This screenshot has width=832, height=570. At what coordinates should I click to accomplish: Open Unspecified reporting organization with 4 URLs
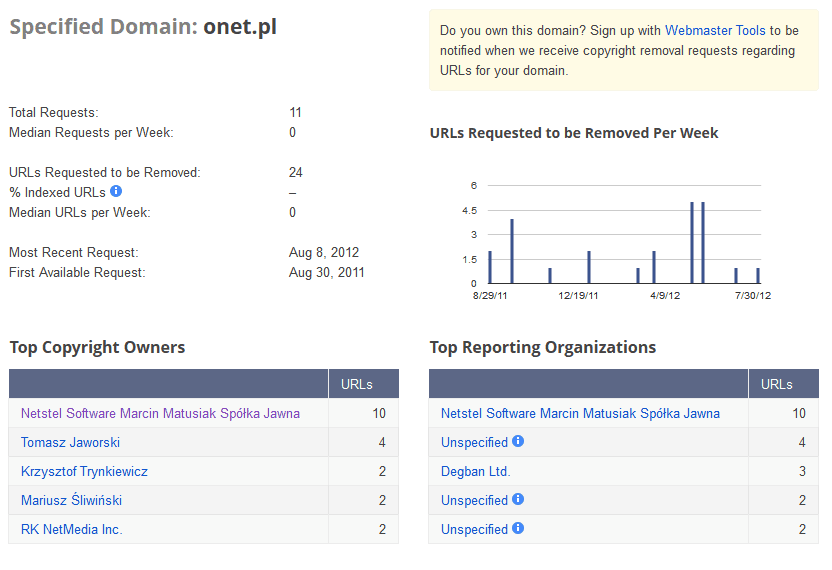474,443
